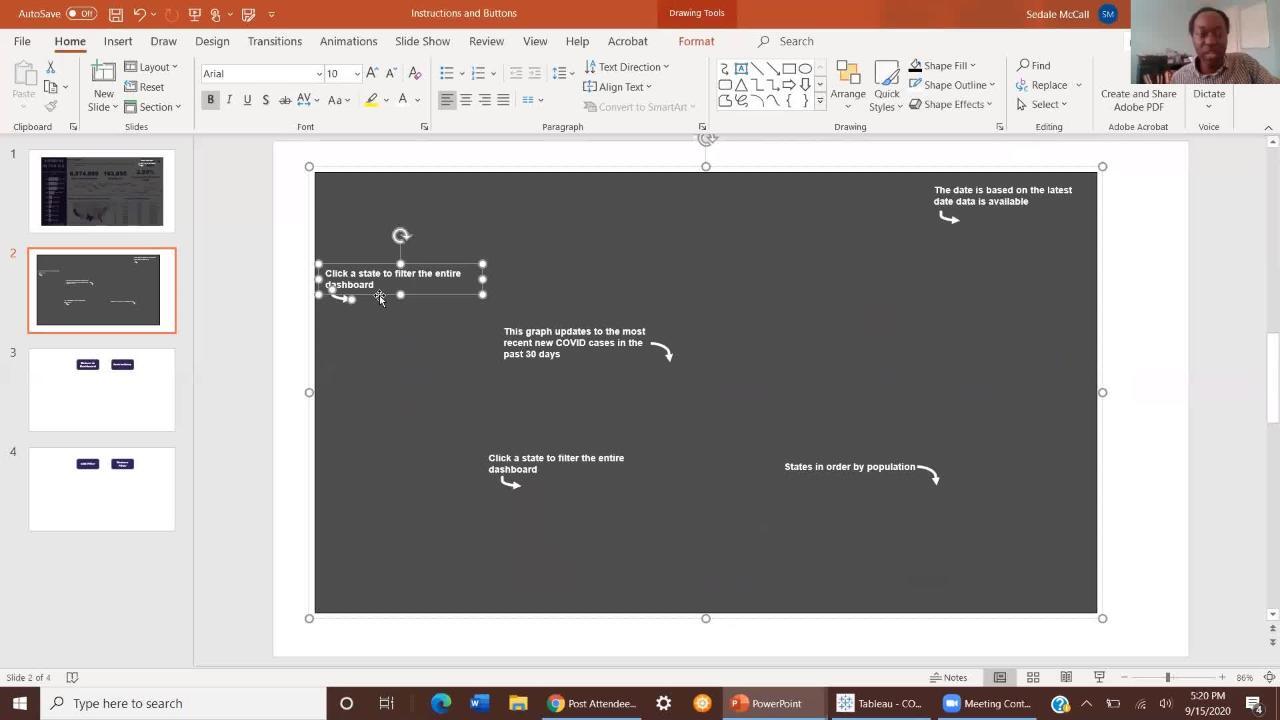Toggle left text alignment

(447, 100)
